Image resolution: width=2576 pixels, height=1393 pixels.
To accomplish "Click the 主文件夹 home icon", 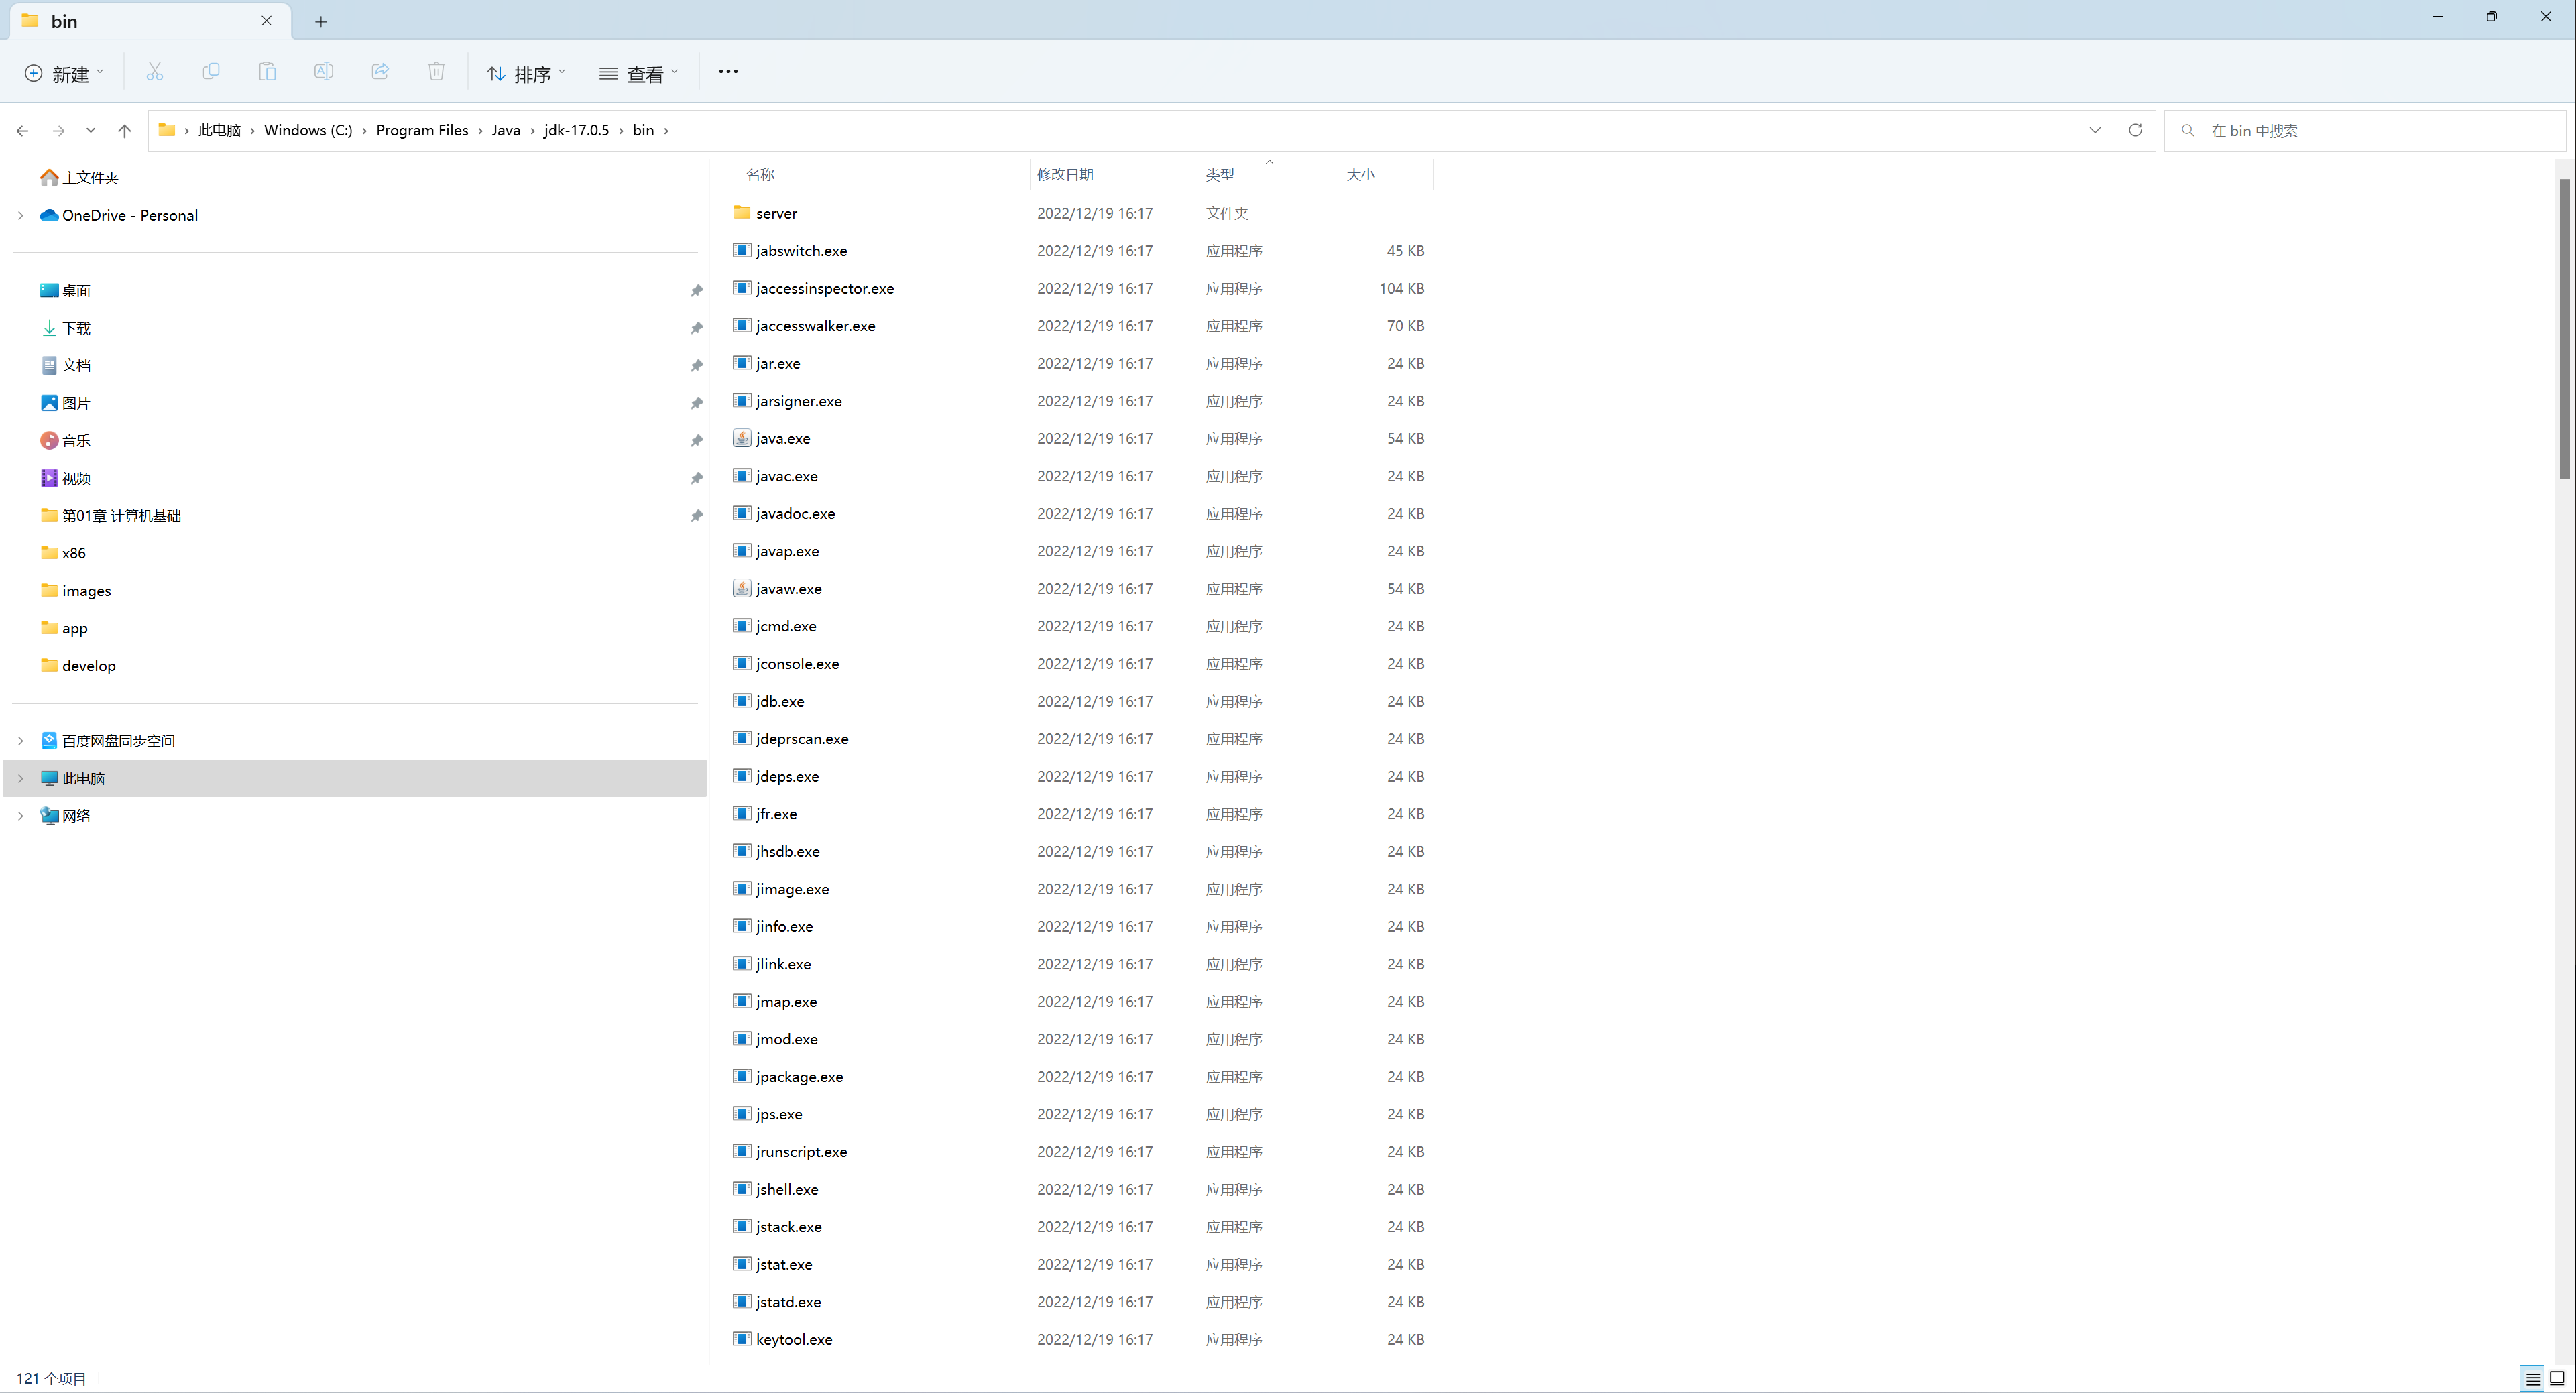I will 49,177.
